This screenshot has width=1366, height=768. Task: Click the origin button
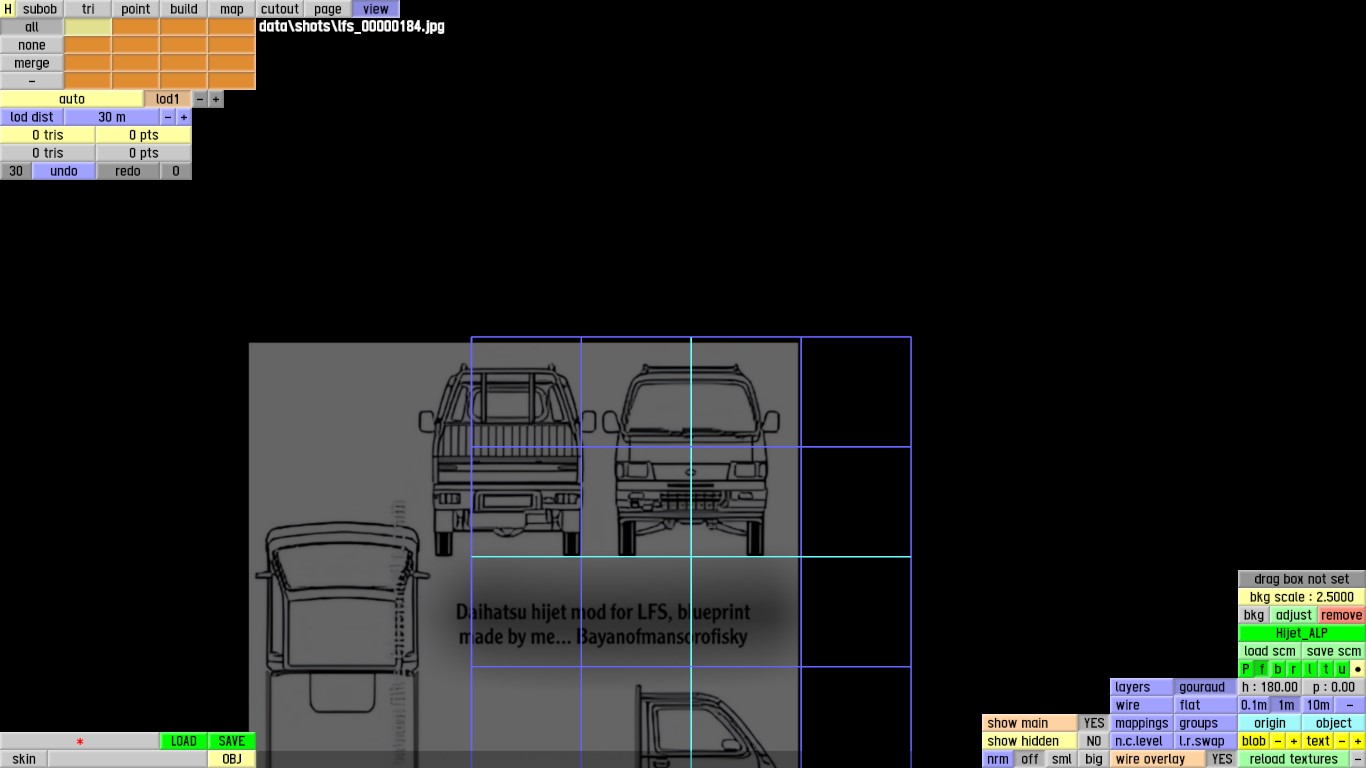pyautogui.click(x=1270, y=723)
